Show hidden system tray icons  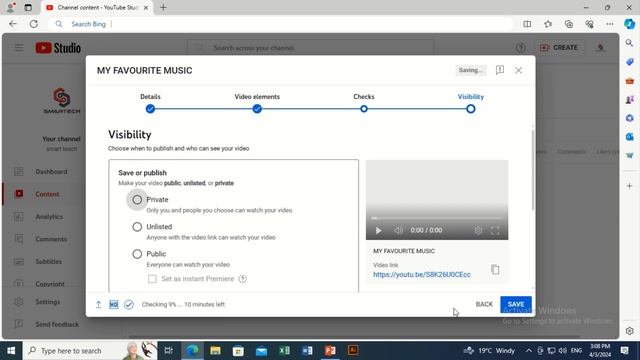(x=529, y=351)
